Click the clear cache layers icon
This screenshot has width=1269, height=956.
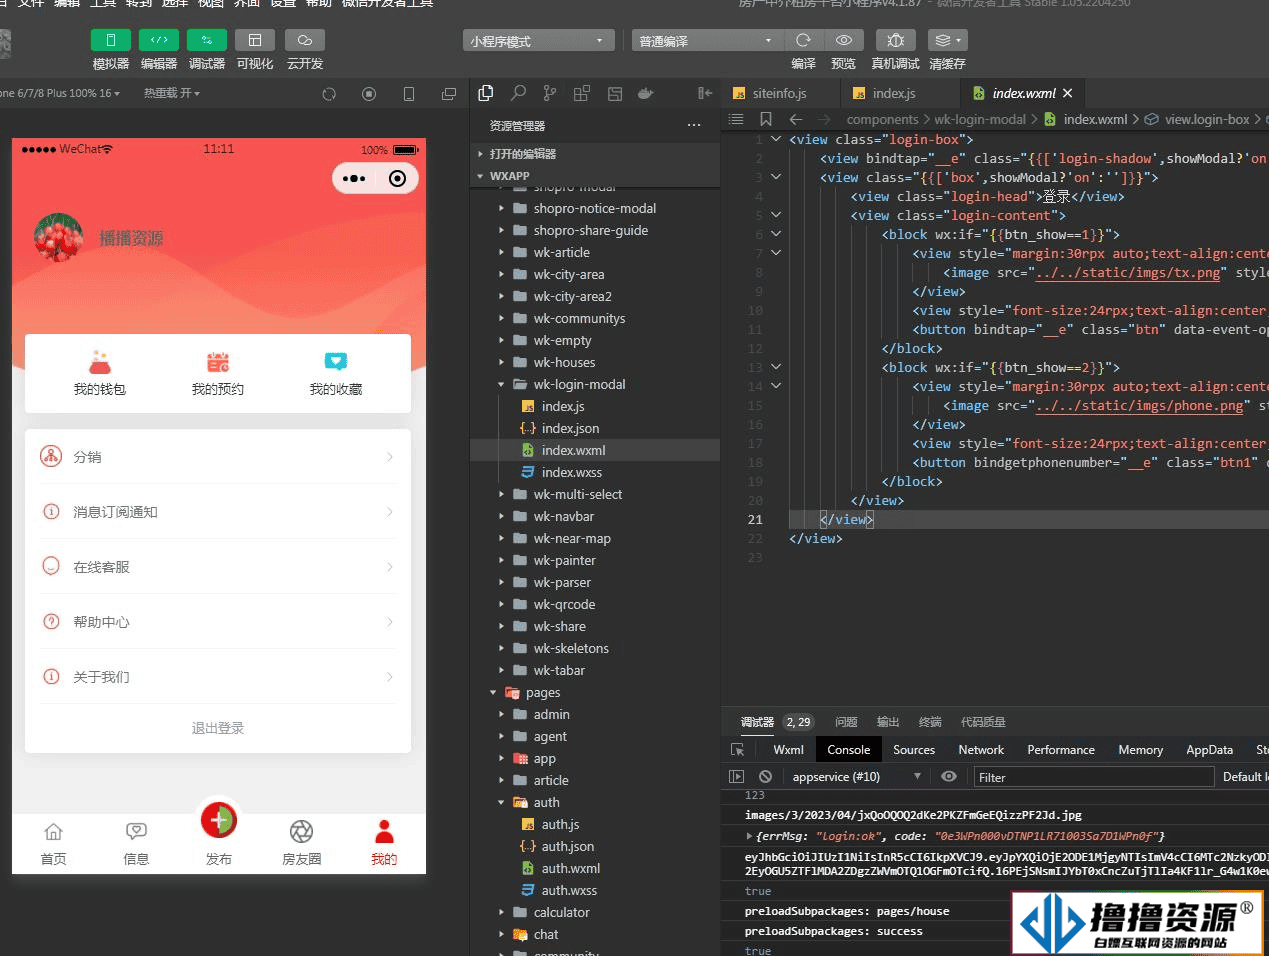click(946, 40)
